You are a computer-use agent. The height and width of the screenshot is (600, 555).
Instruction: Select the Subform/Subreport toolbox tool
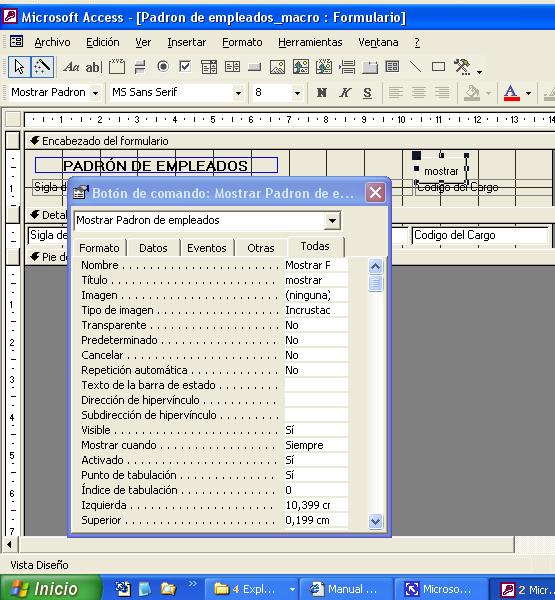[392, 67]
